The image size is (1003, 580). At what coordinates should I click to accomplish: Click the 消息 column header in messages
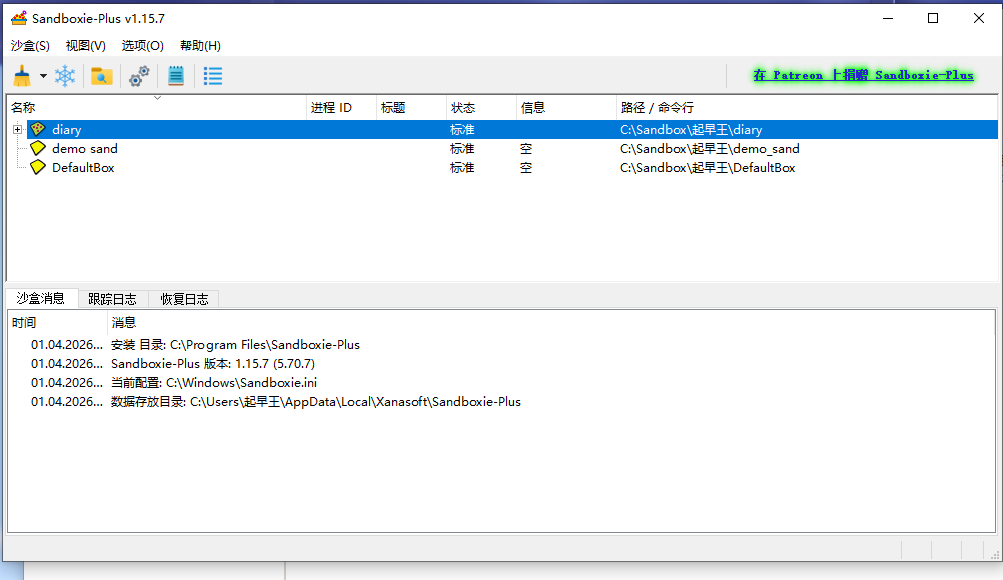tap(551, 322)
